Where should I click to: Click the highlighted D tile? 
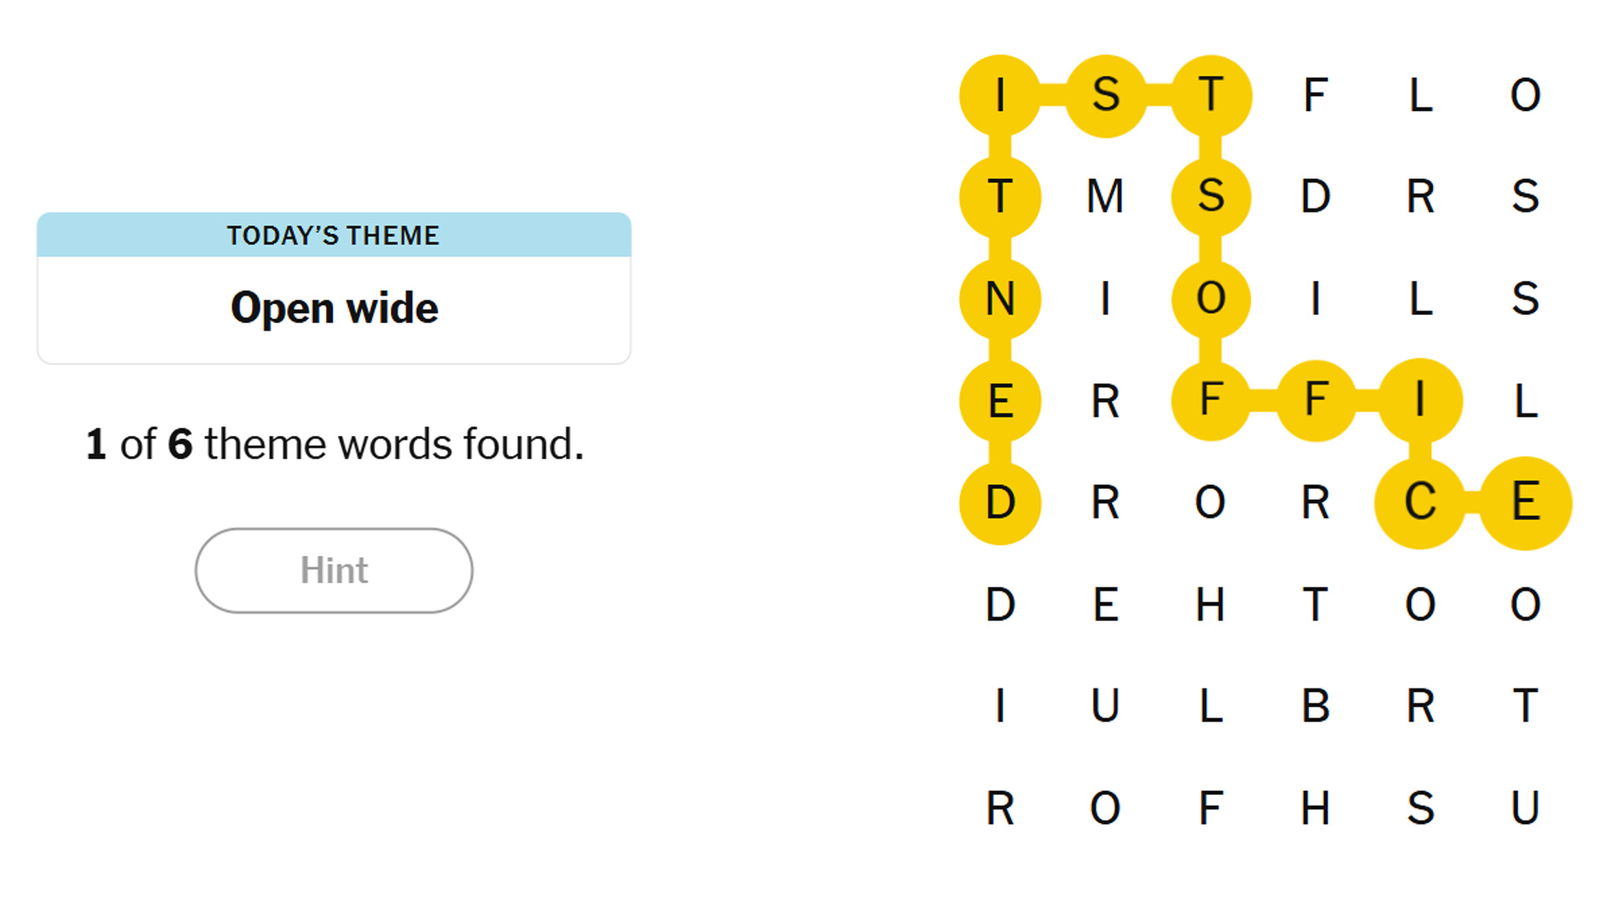tap(1000, 502)
